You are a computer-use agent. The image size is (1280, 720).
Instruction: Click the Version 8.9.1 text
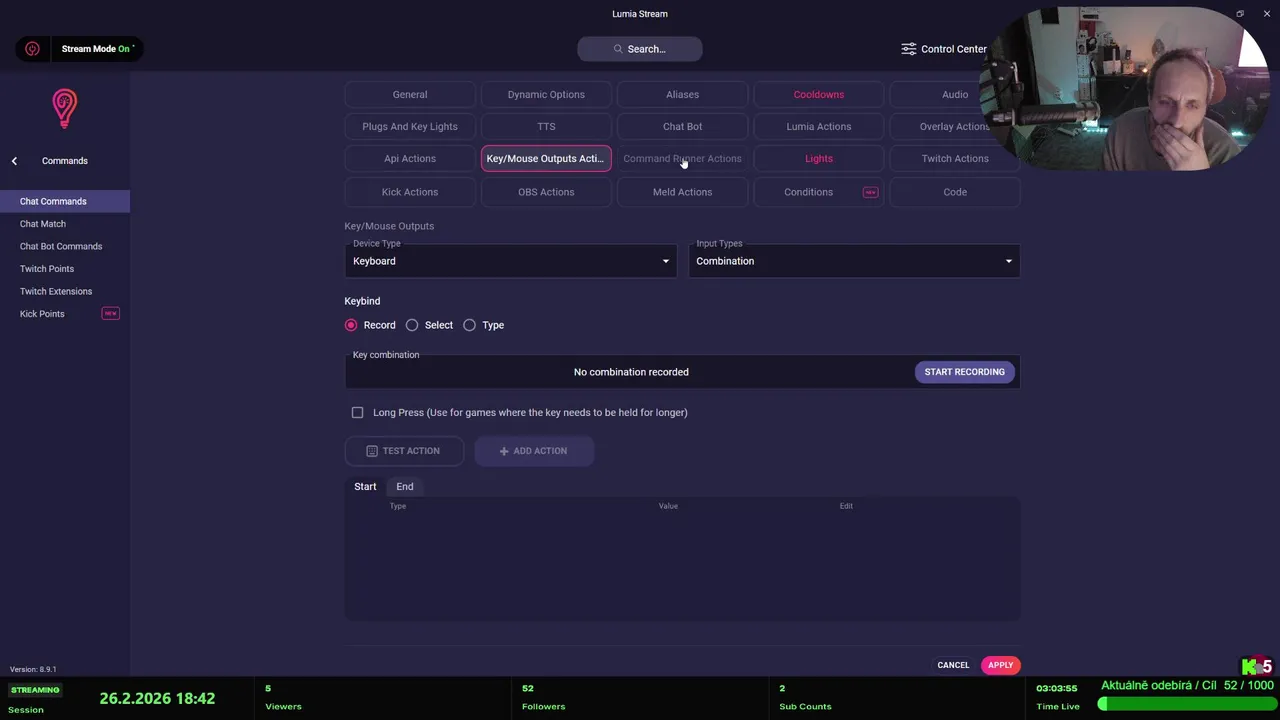coord(33,670)
